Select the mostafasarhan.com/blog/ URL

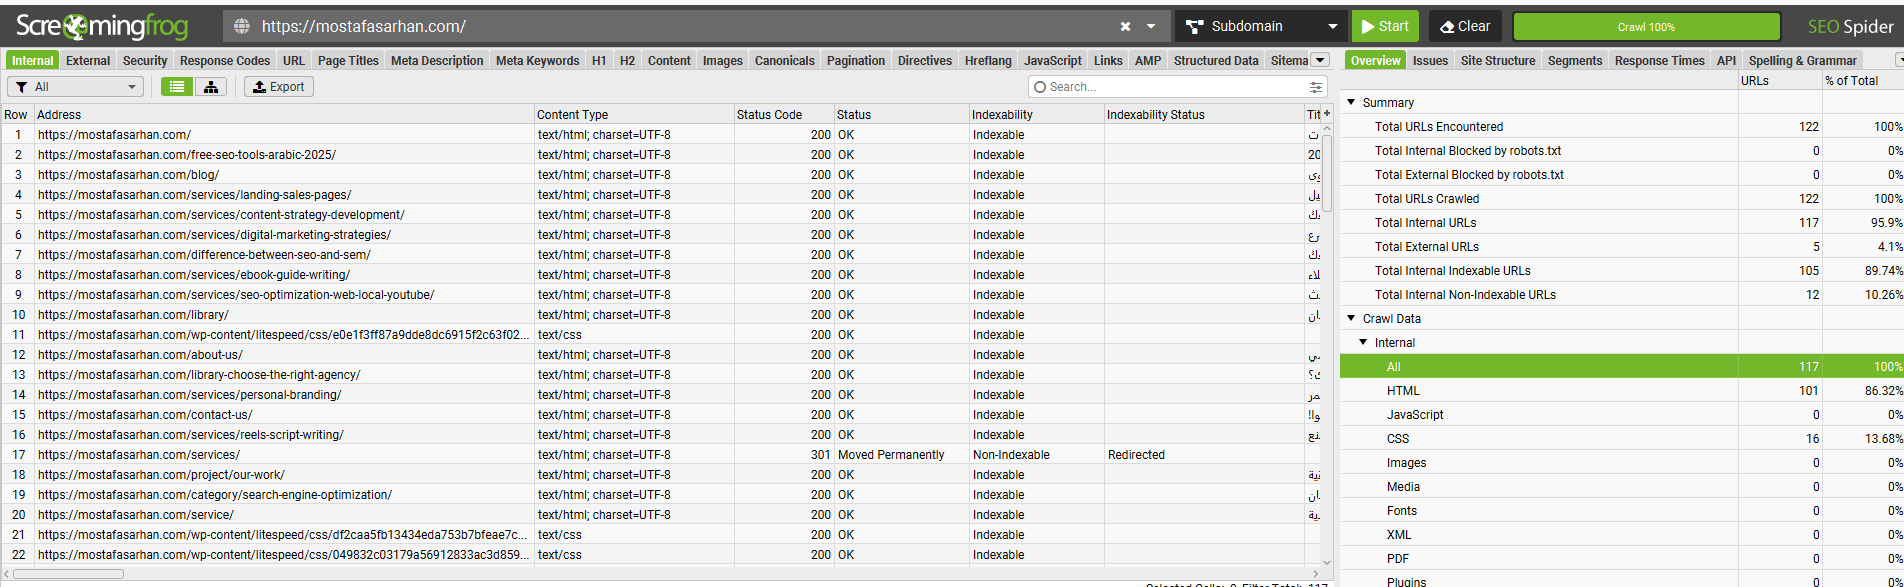(128, 175)
